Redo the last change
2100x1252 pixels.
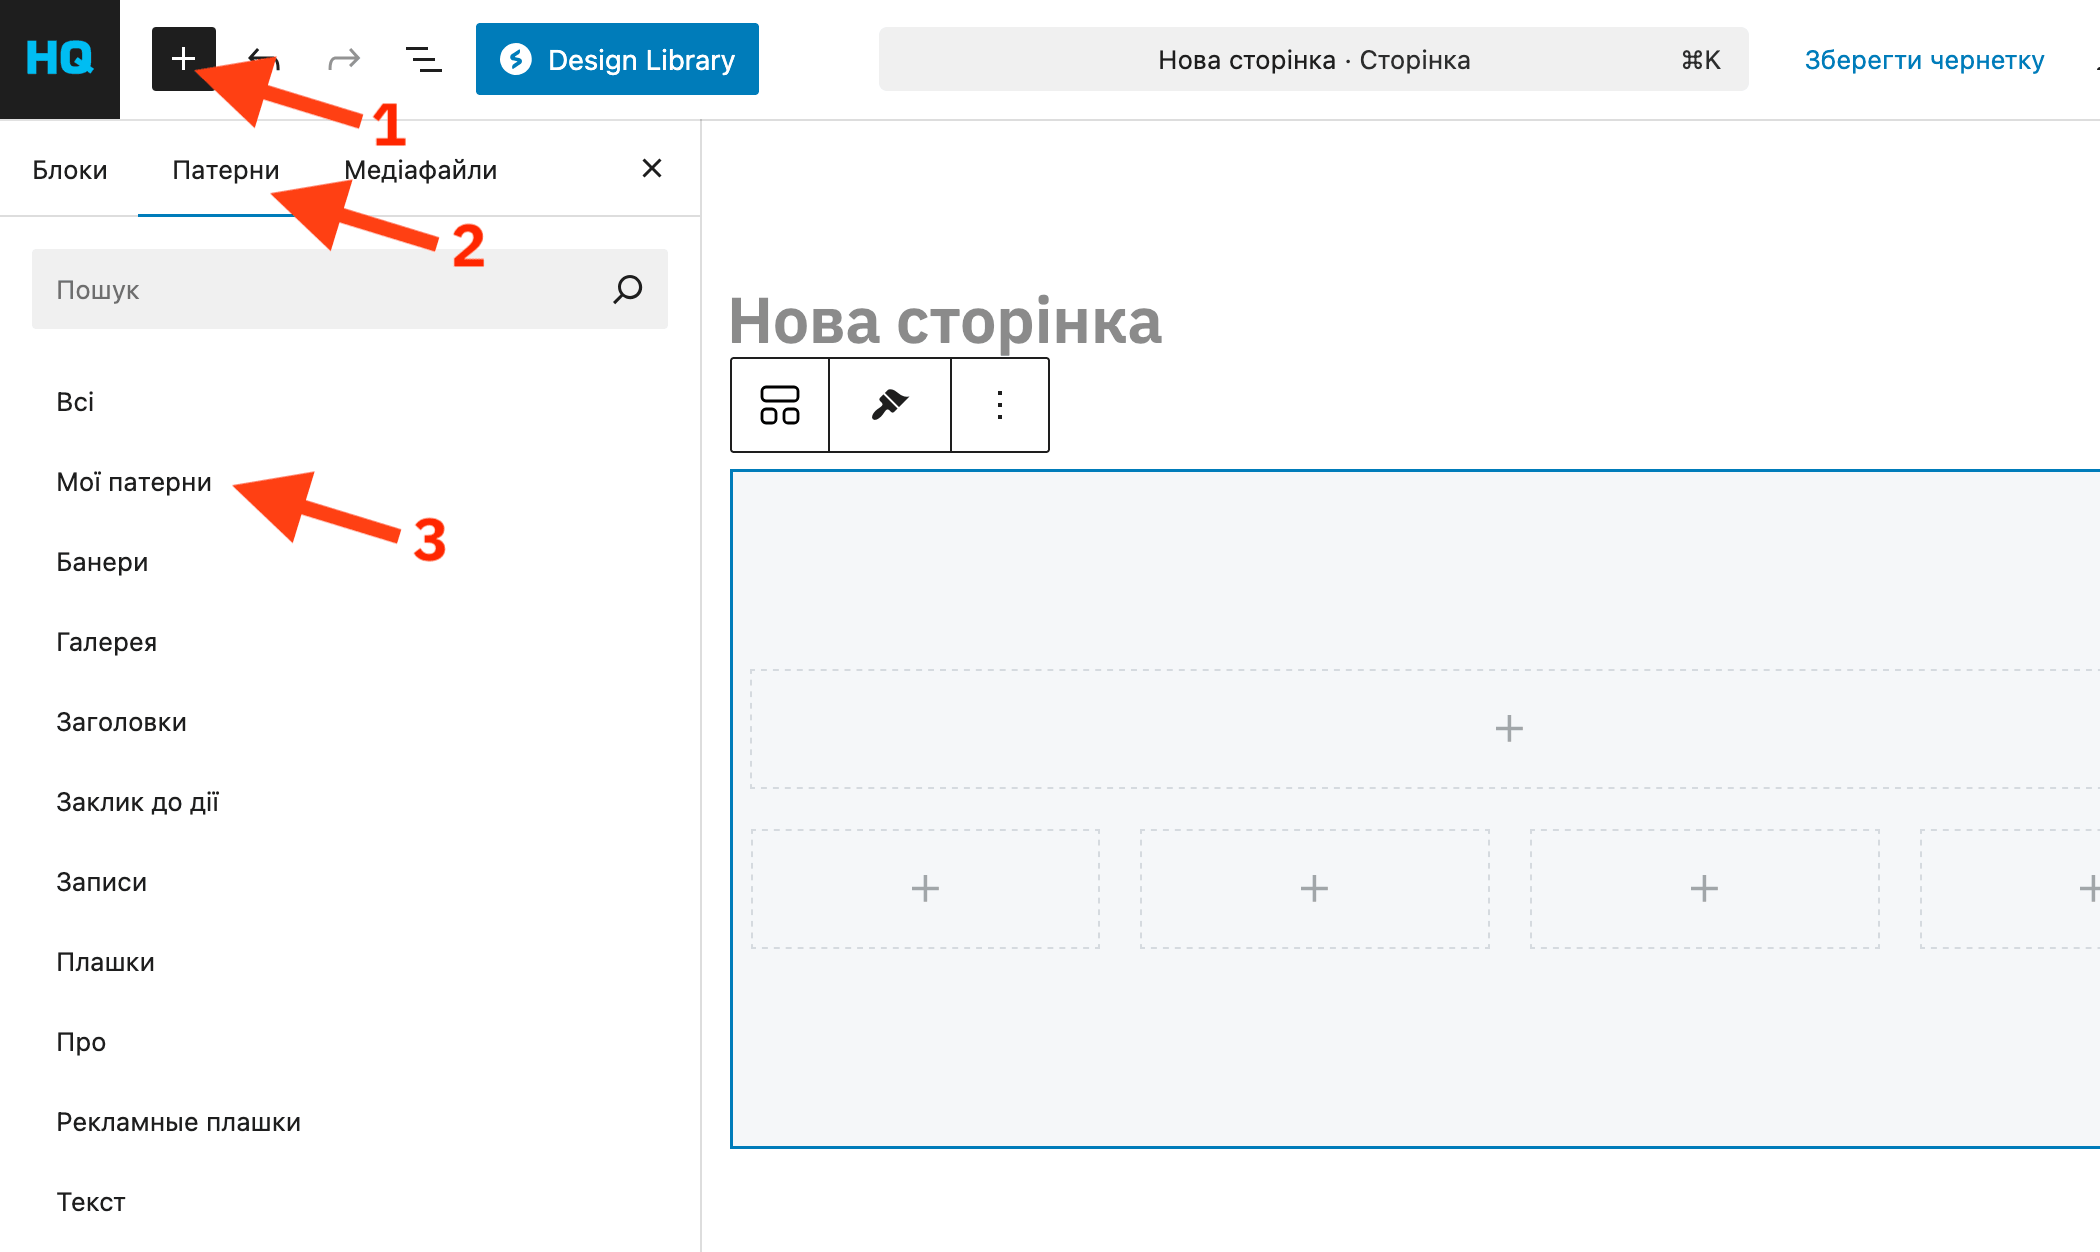coord(343,60)
